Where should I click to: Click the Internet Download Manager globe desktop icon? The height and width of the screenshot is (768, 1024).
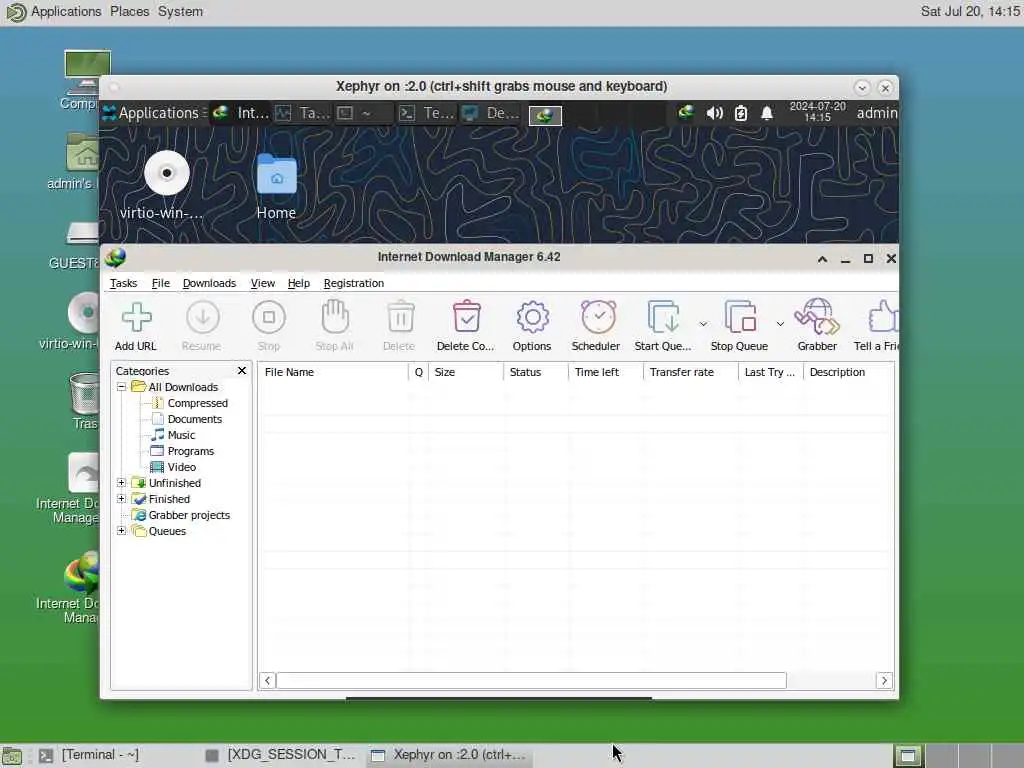click(x=82, y=573)
